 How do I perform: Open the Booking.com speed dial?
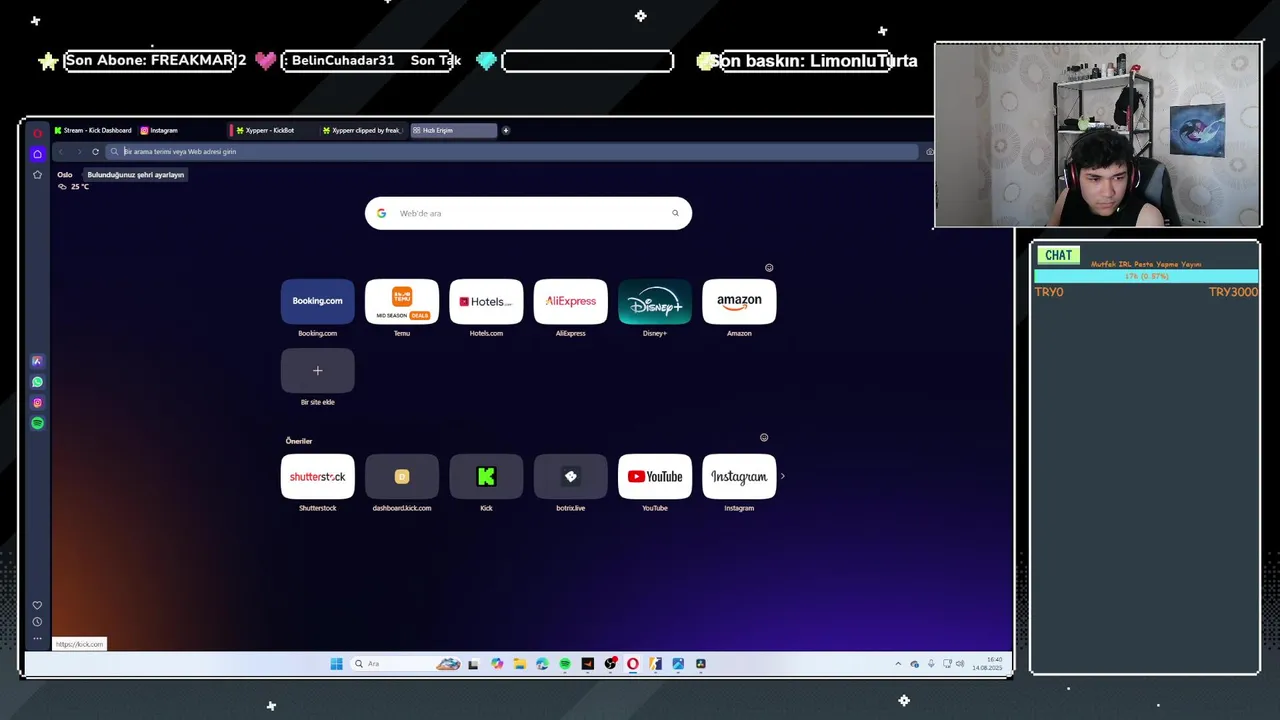click(318, 301)
